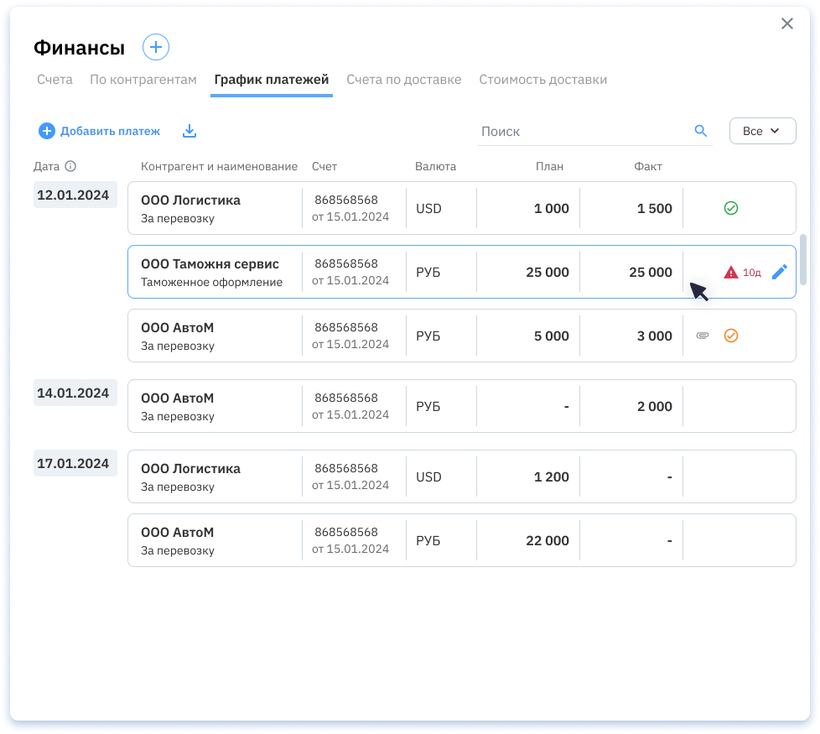Click the download icon next to Добавить платеж

click(x=189, y=131)
